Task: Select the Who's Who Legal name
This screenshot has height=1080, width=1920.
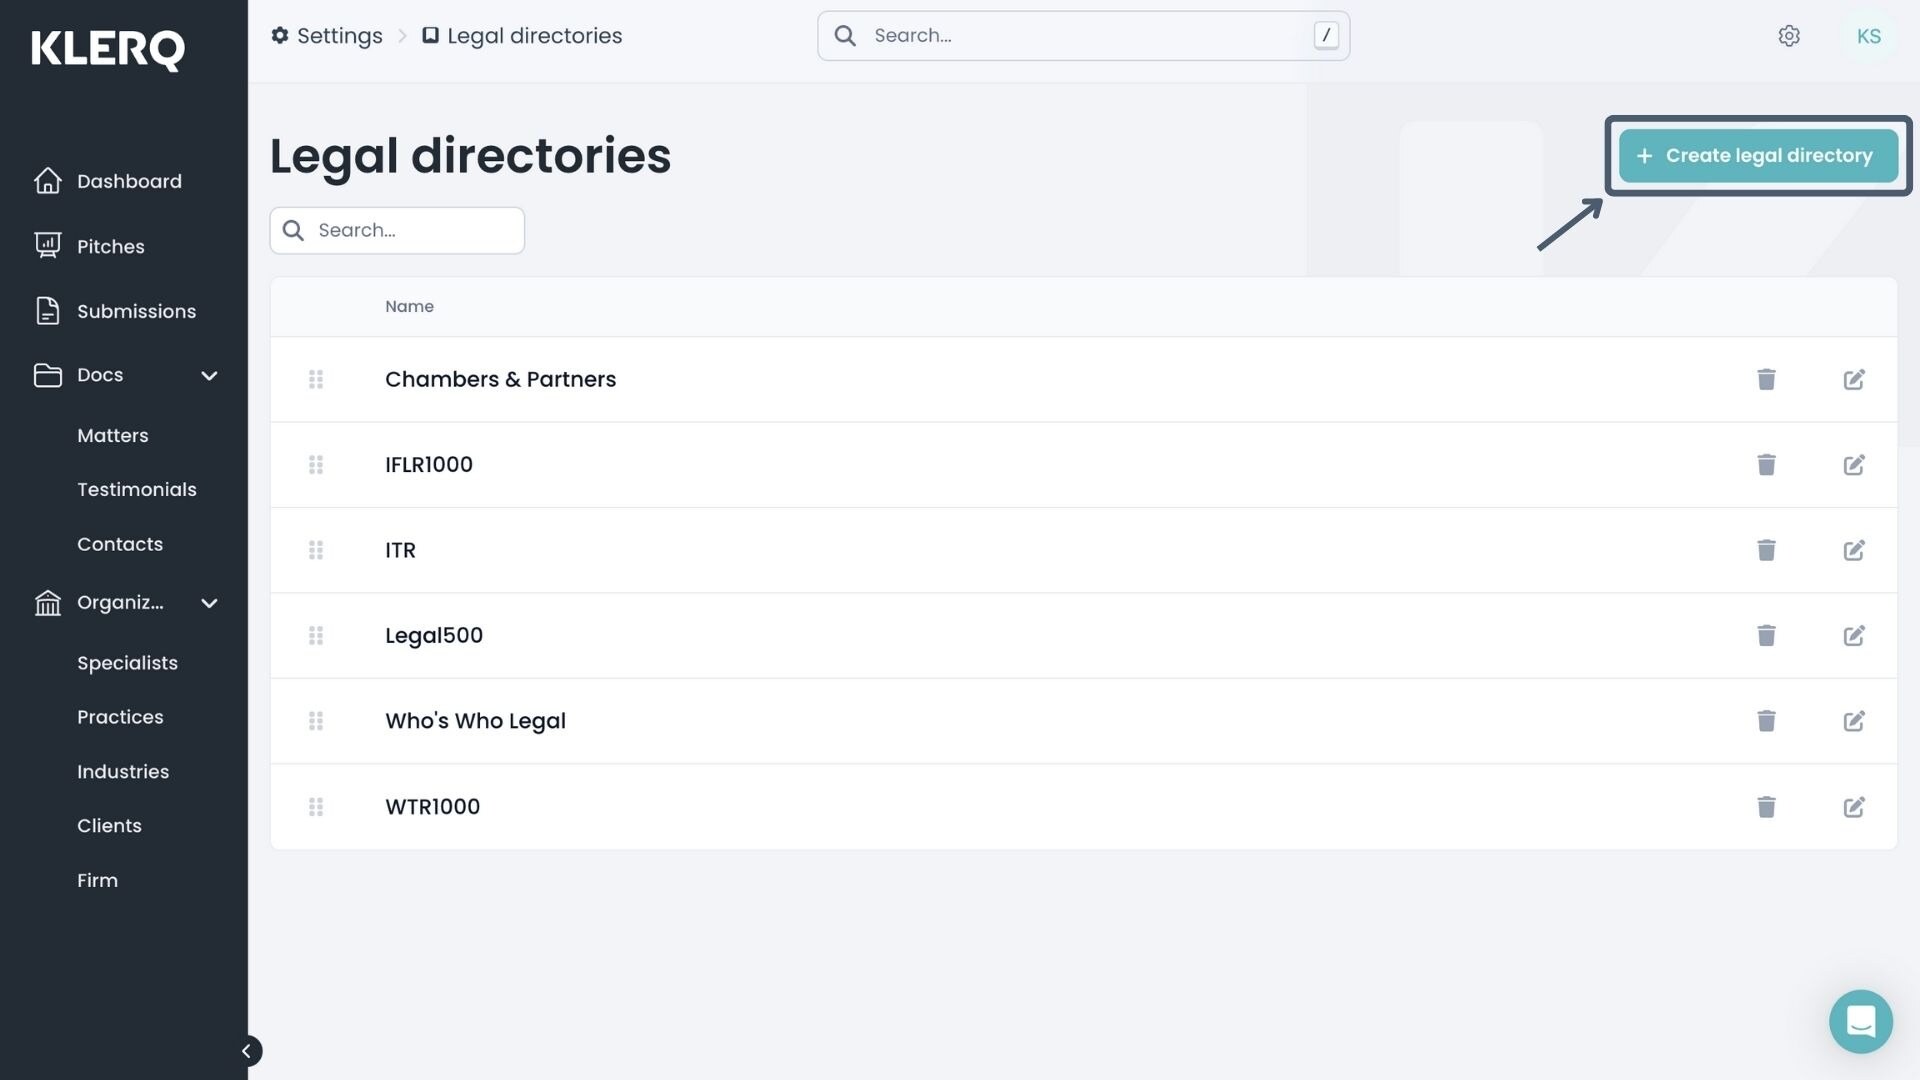Action: point(475,721)
